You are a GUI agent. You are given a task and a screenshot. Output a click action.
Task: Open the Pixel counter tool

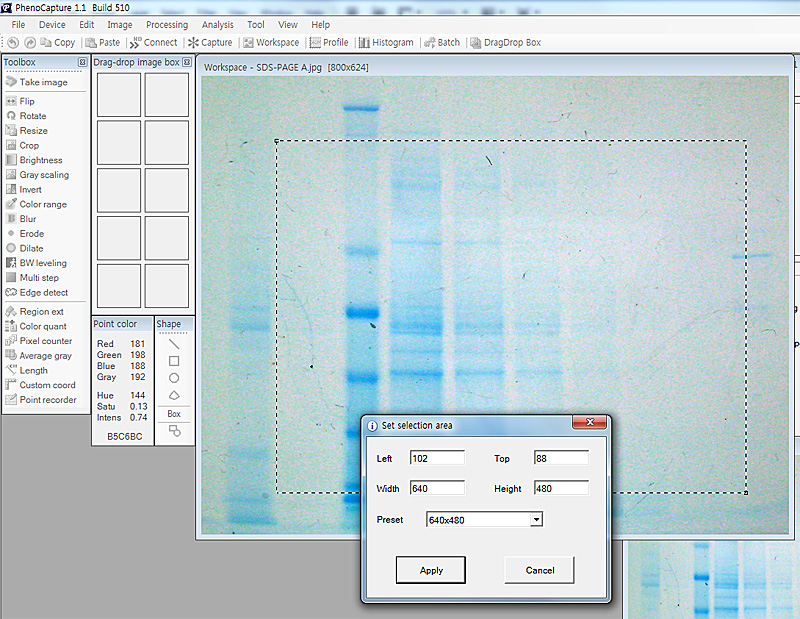click(x=45, y=341)
